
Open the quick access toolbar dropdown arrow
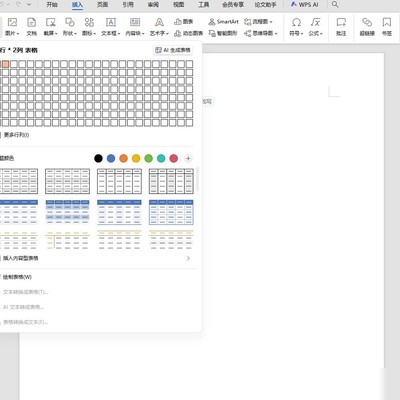click(29, 4)
